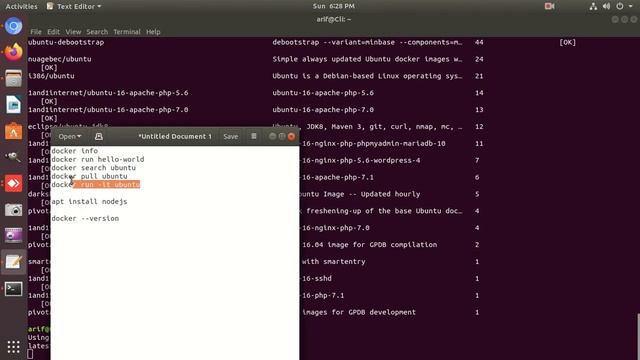Viewport: 640px width, 360px height.
Task: Open Text Editor hamburger menu
Action: point(253,136)
